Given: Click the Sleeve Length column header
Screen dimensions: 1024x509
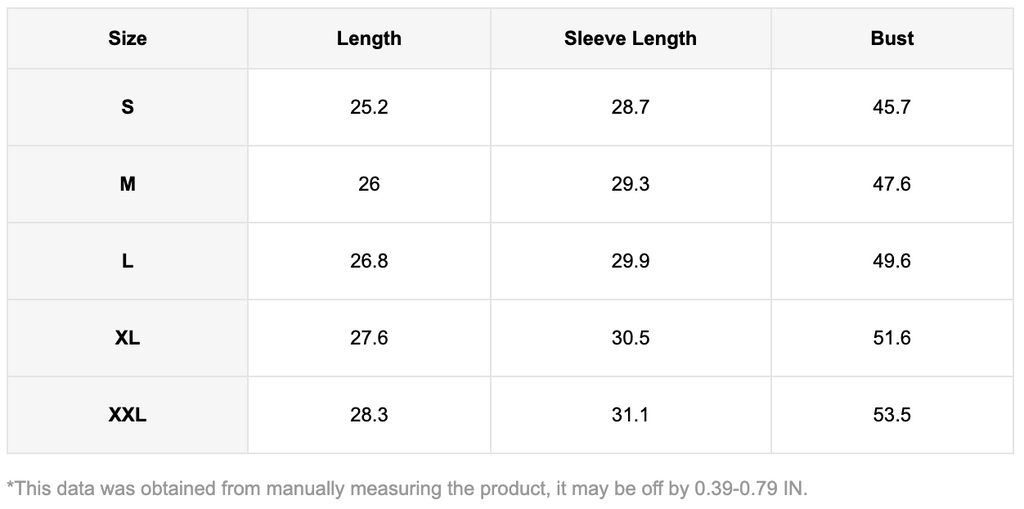Looking at the screenshot, I should click(x=630, y=39).
